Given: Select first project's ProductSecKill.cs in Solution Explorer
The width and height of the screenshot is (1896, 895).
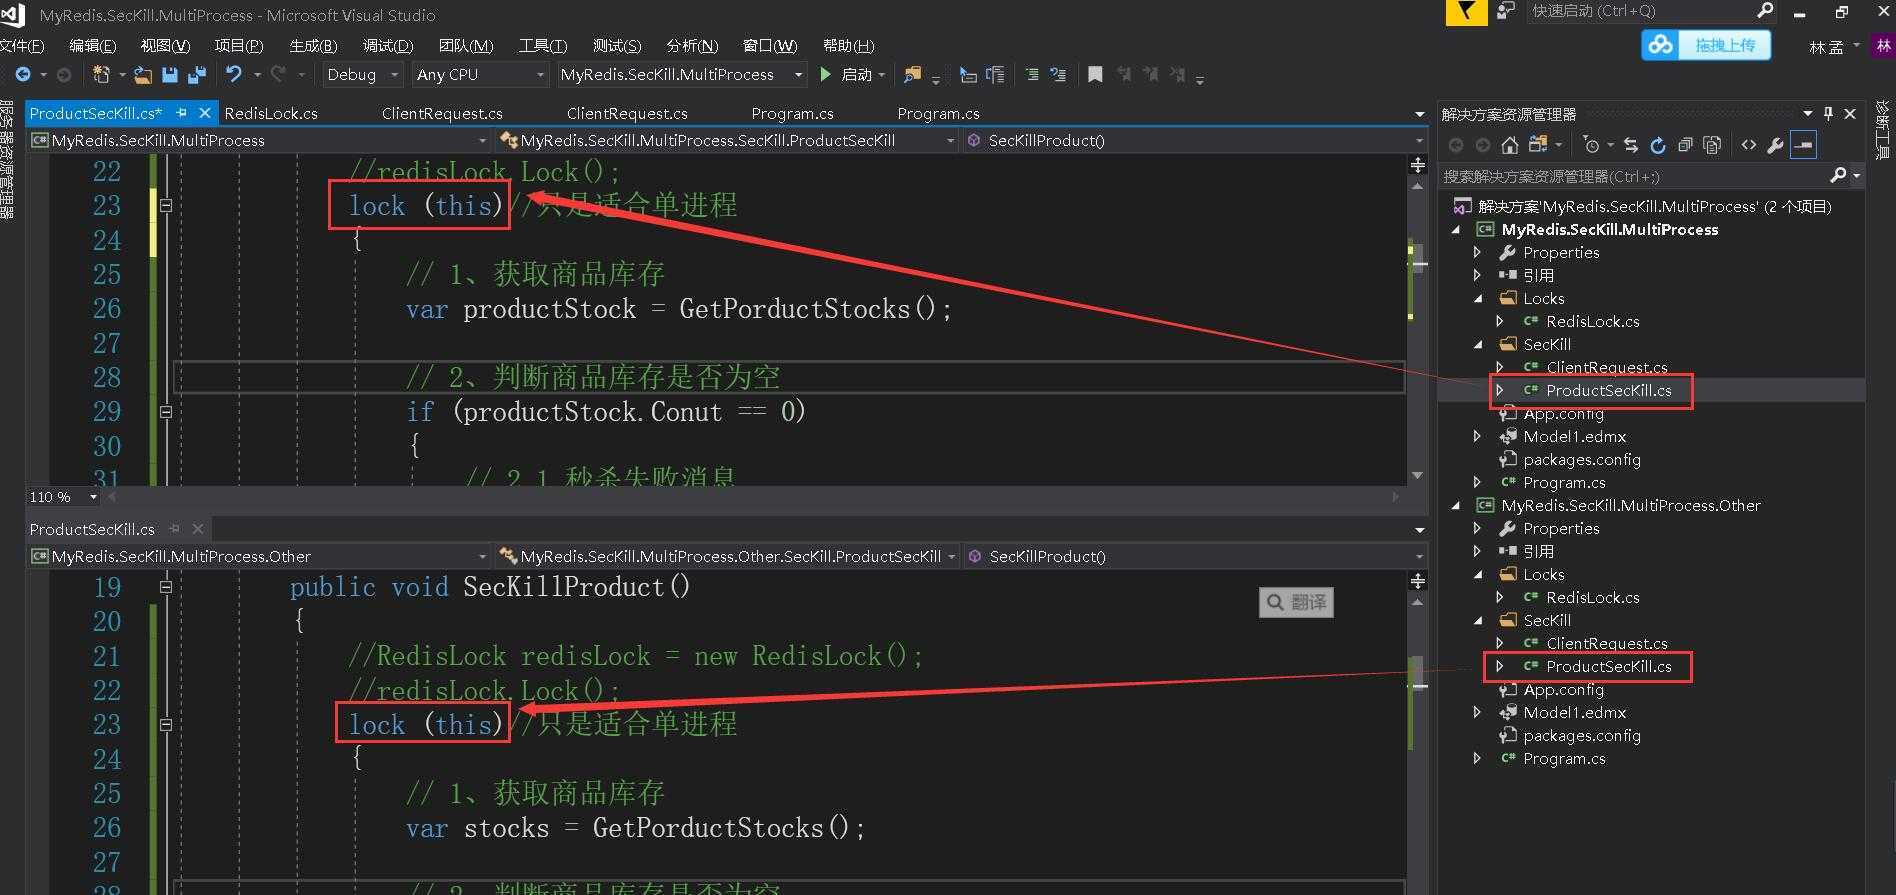Looking at the screenshot, I should pyautogui.click(x=1608, y=391).
